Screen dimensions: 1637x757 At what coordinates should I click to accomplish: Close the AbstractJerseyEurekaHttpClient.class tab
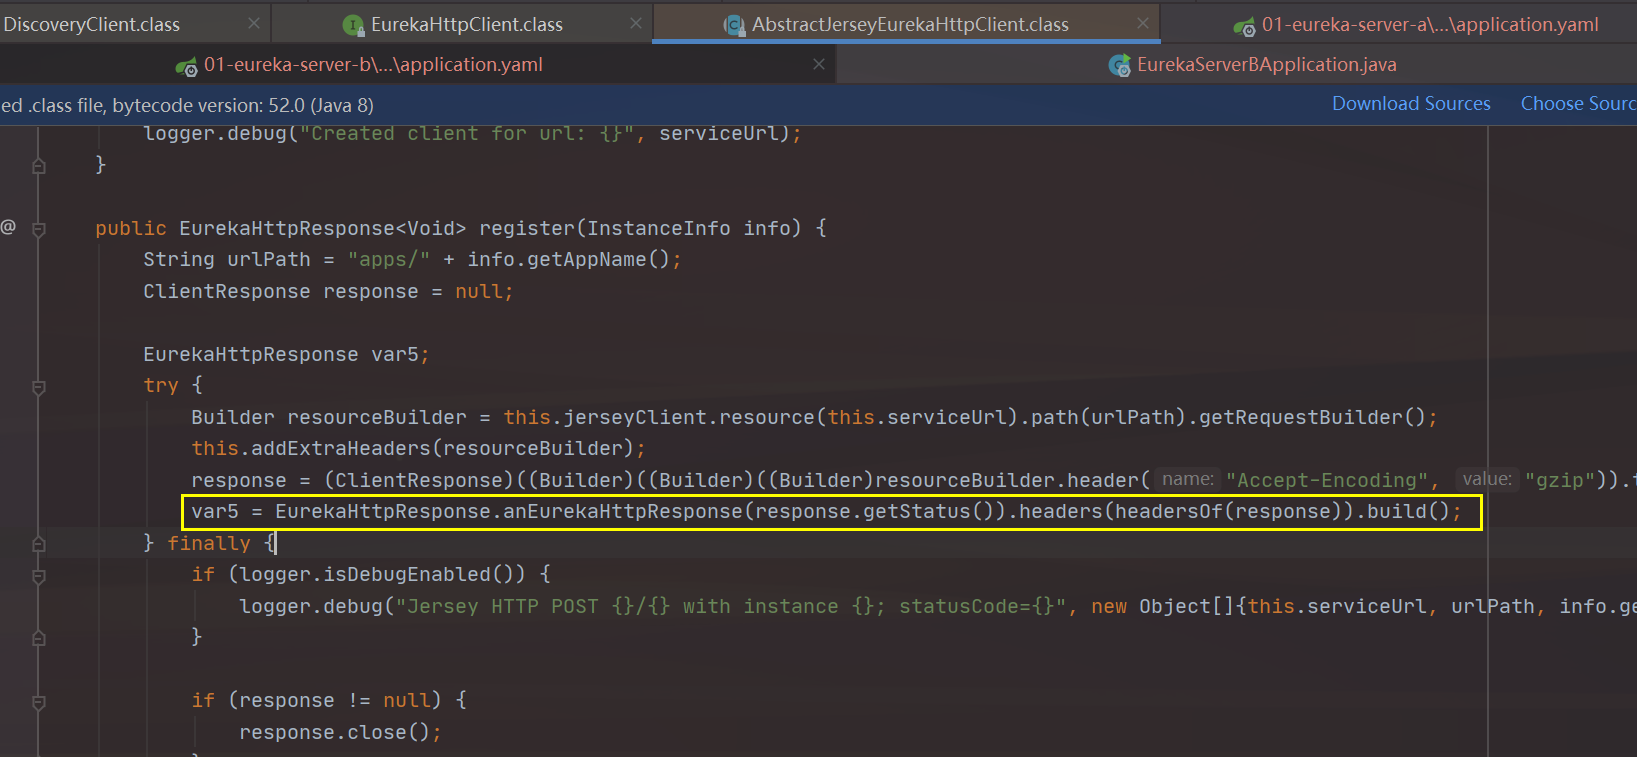pos(1143,23)
